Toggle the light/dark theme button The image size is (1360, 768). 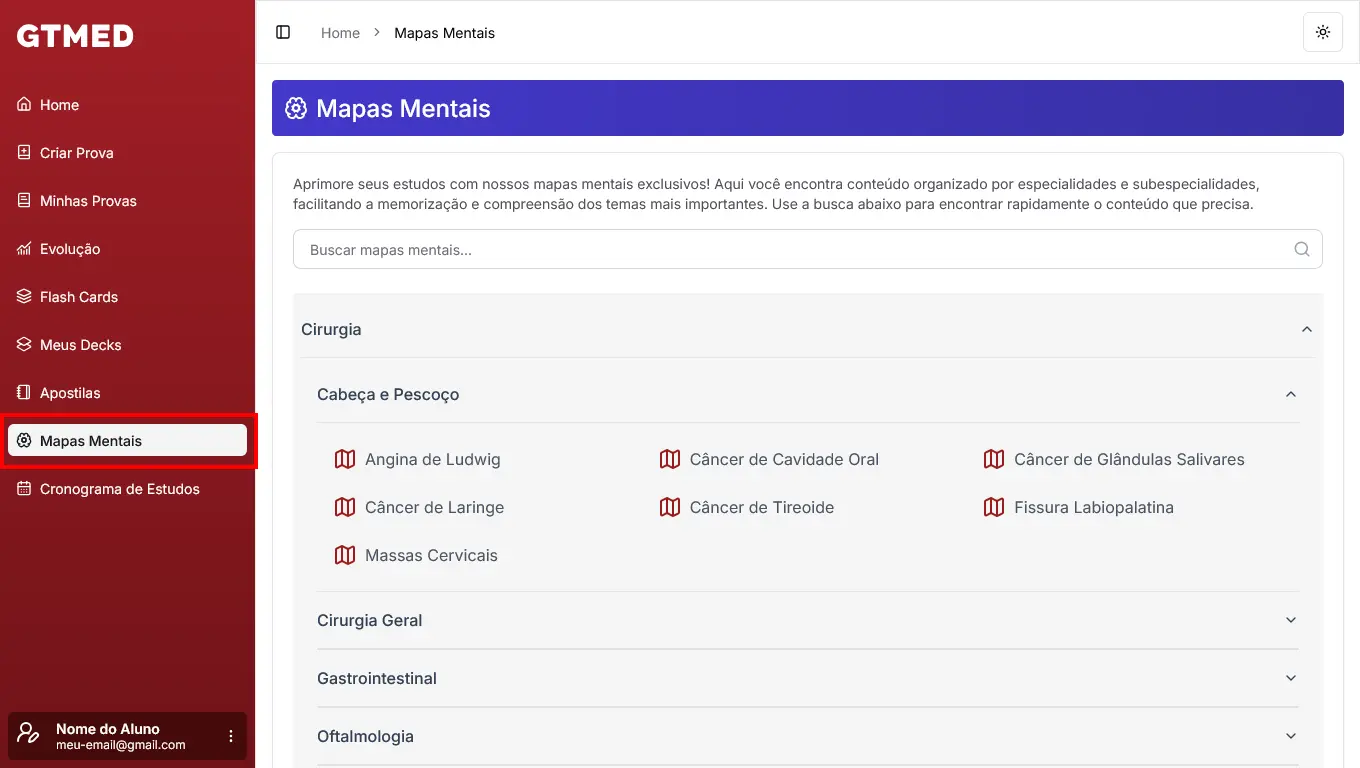pos(1322,32)
